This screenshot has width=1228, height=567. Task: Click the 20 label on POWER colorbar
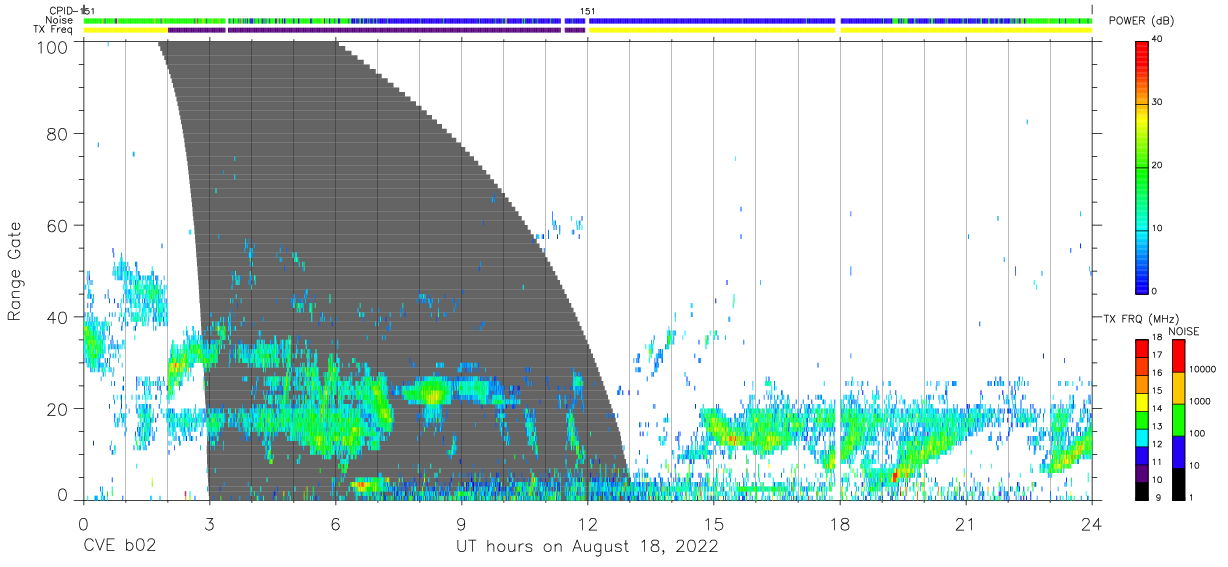click(x=1158, y=165)
